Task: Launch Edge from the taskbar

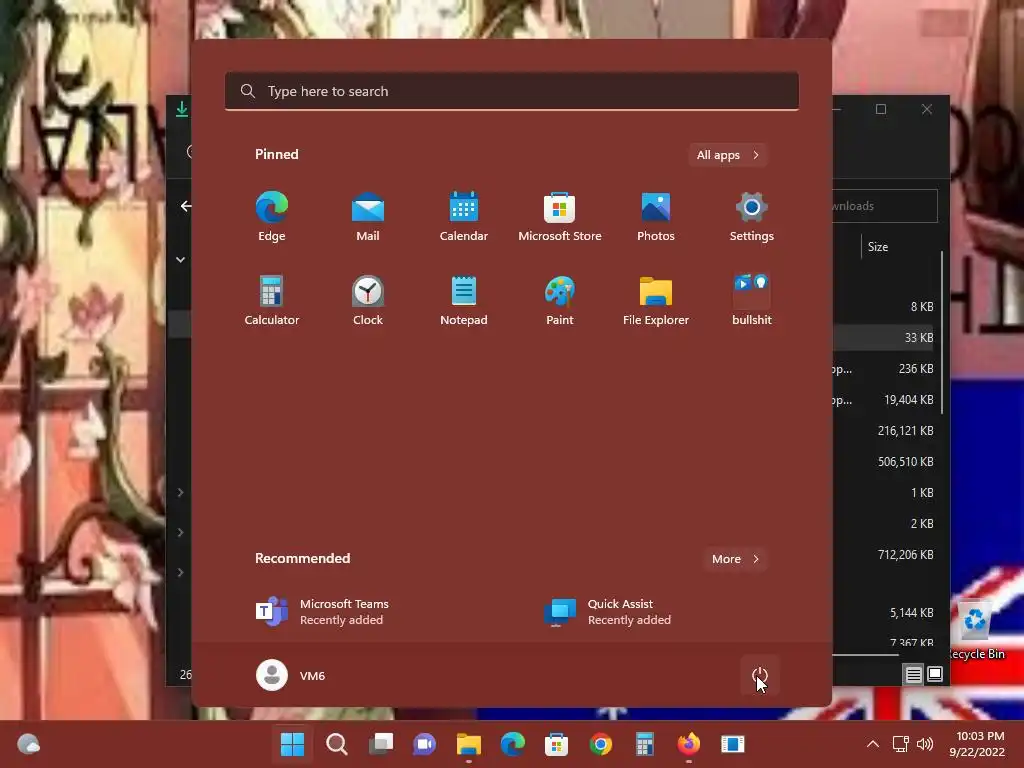Action: (513, 744)
